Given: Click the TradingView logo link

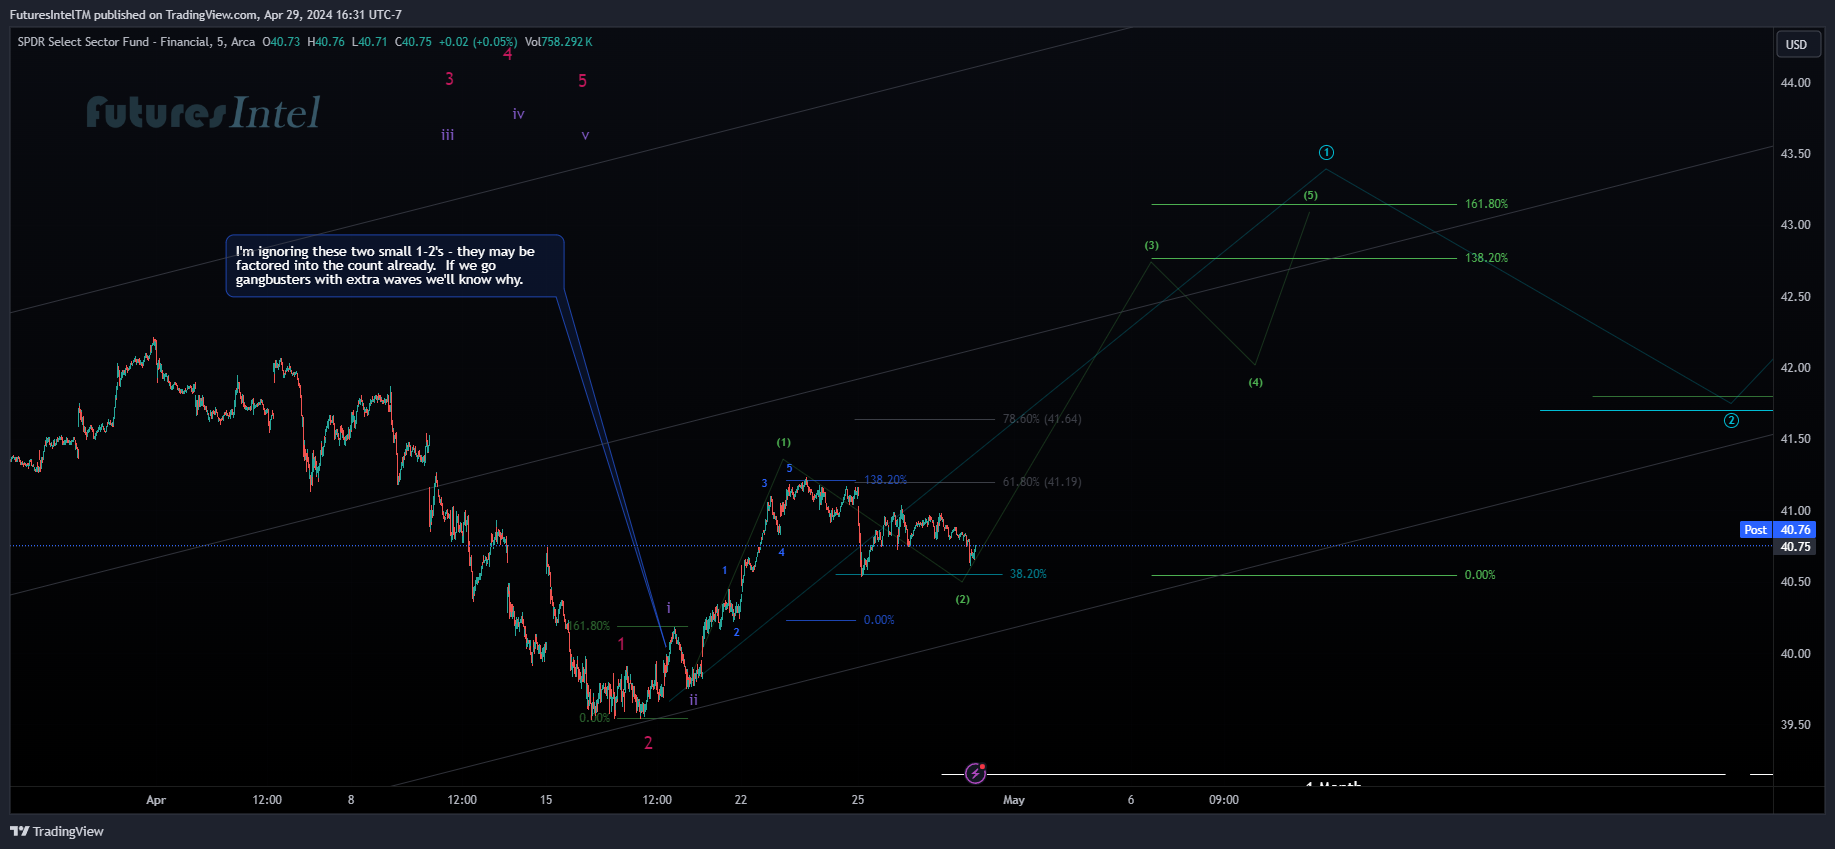Looking at the screenshot, I should point(57,831).
